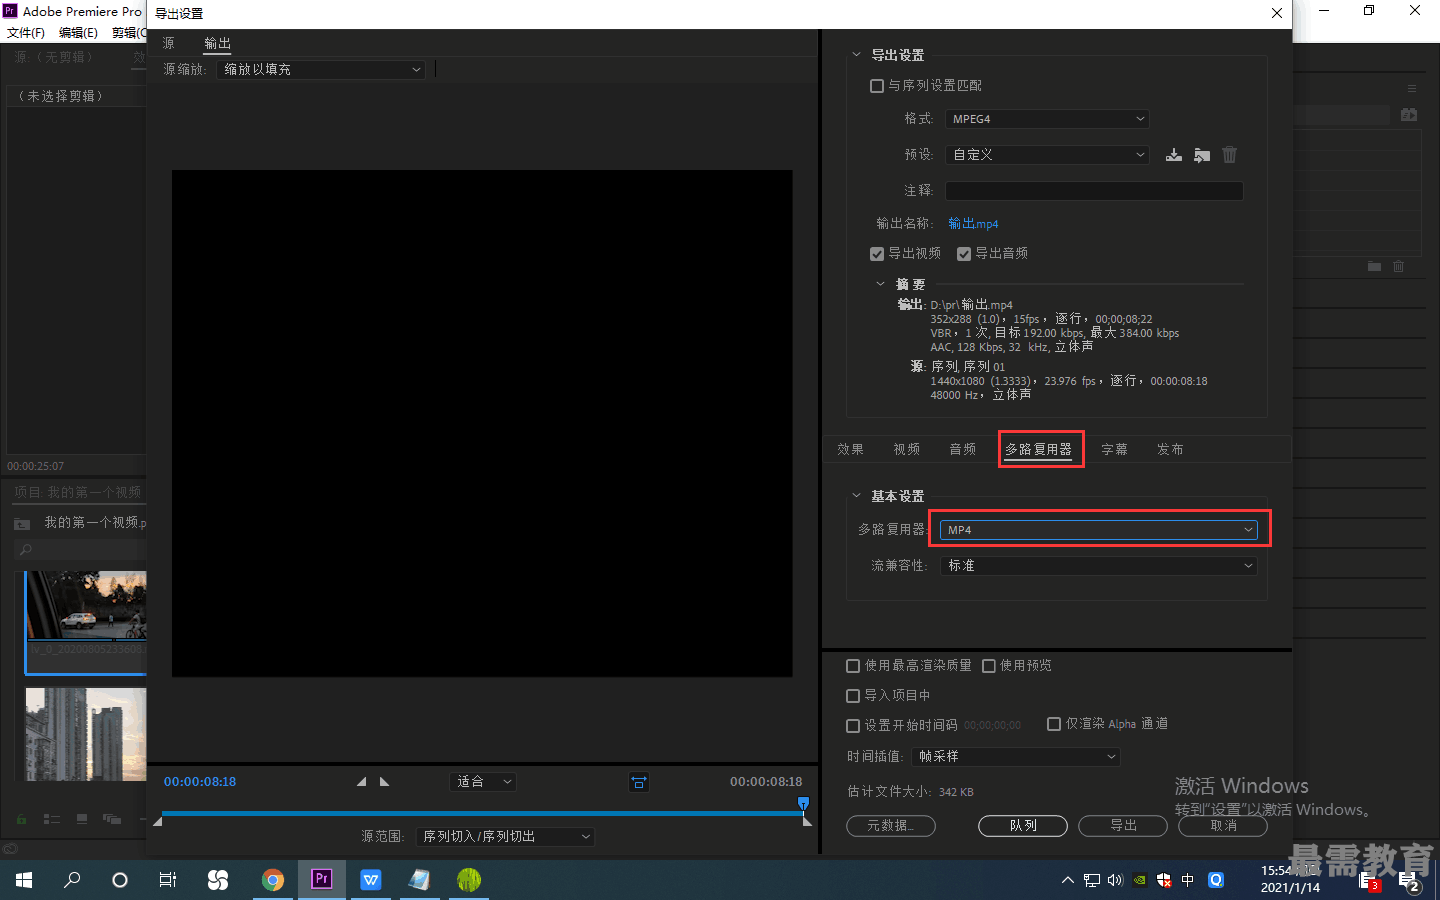This screenshot has height=900, width=1440.
Task: Click the 队列 button
Action: pyautogui.click(x=1023, y=826)
